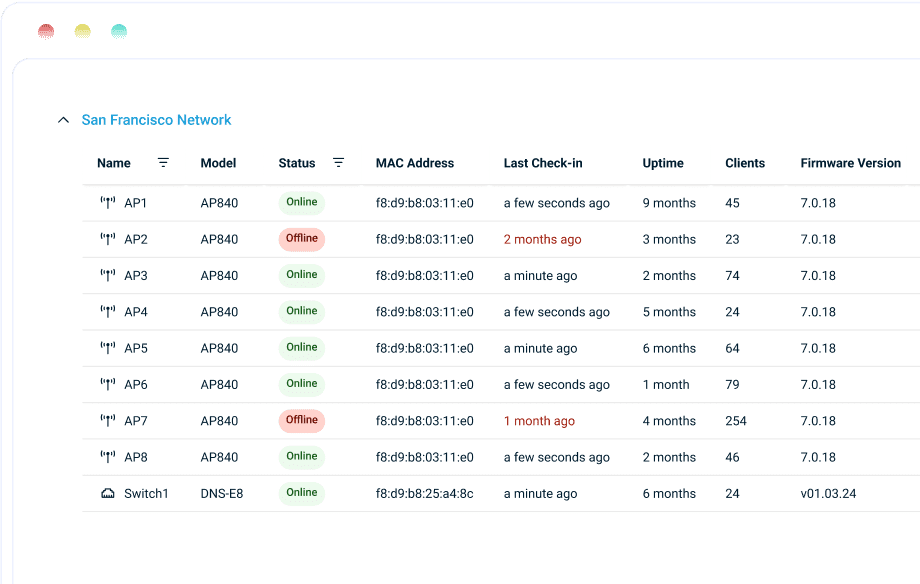Toggle the Online status badge for AP1

pyautogui.click(x=301, y=202)
